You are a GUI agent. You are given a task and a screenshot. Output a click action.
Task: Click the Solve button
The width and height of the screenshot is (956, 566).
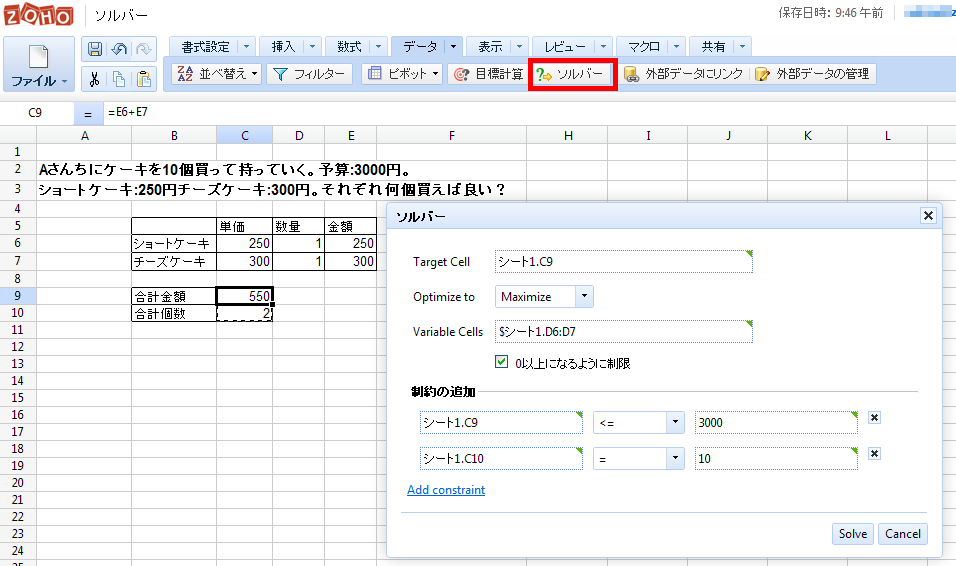852,534
